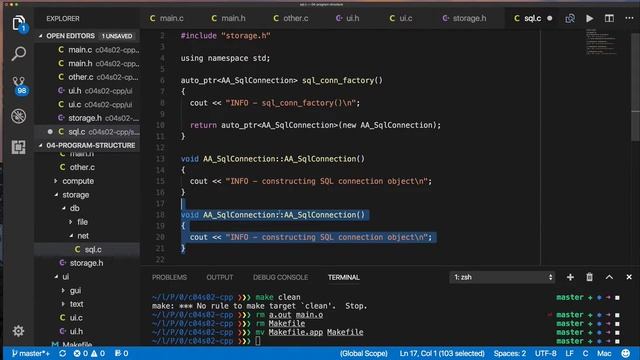Viewport: 640px width, 360px height.
Task: Open the Explorer view in activity bar
Action: click(x=19, y=23)
